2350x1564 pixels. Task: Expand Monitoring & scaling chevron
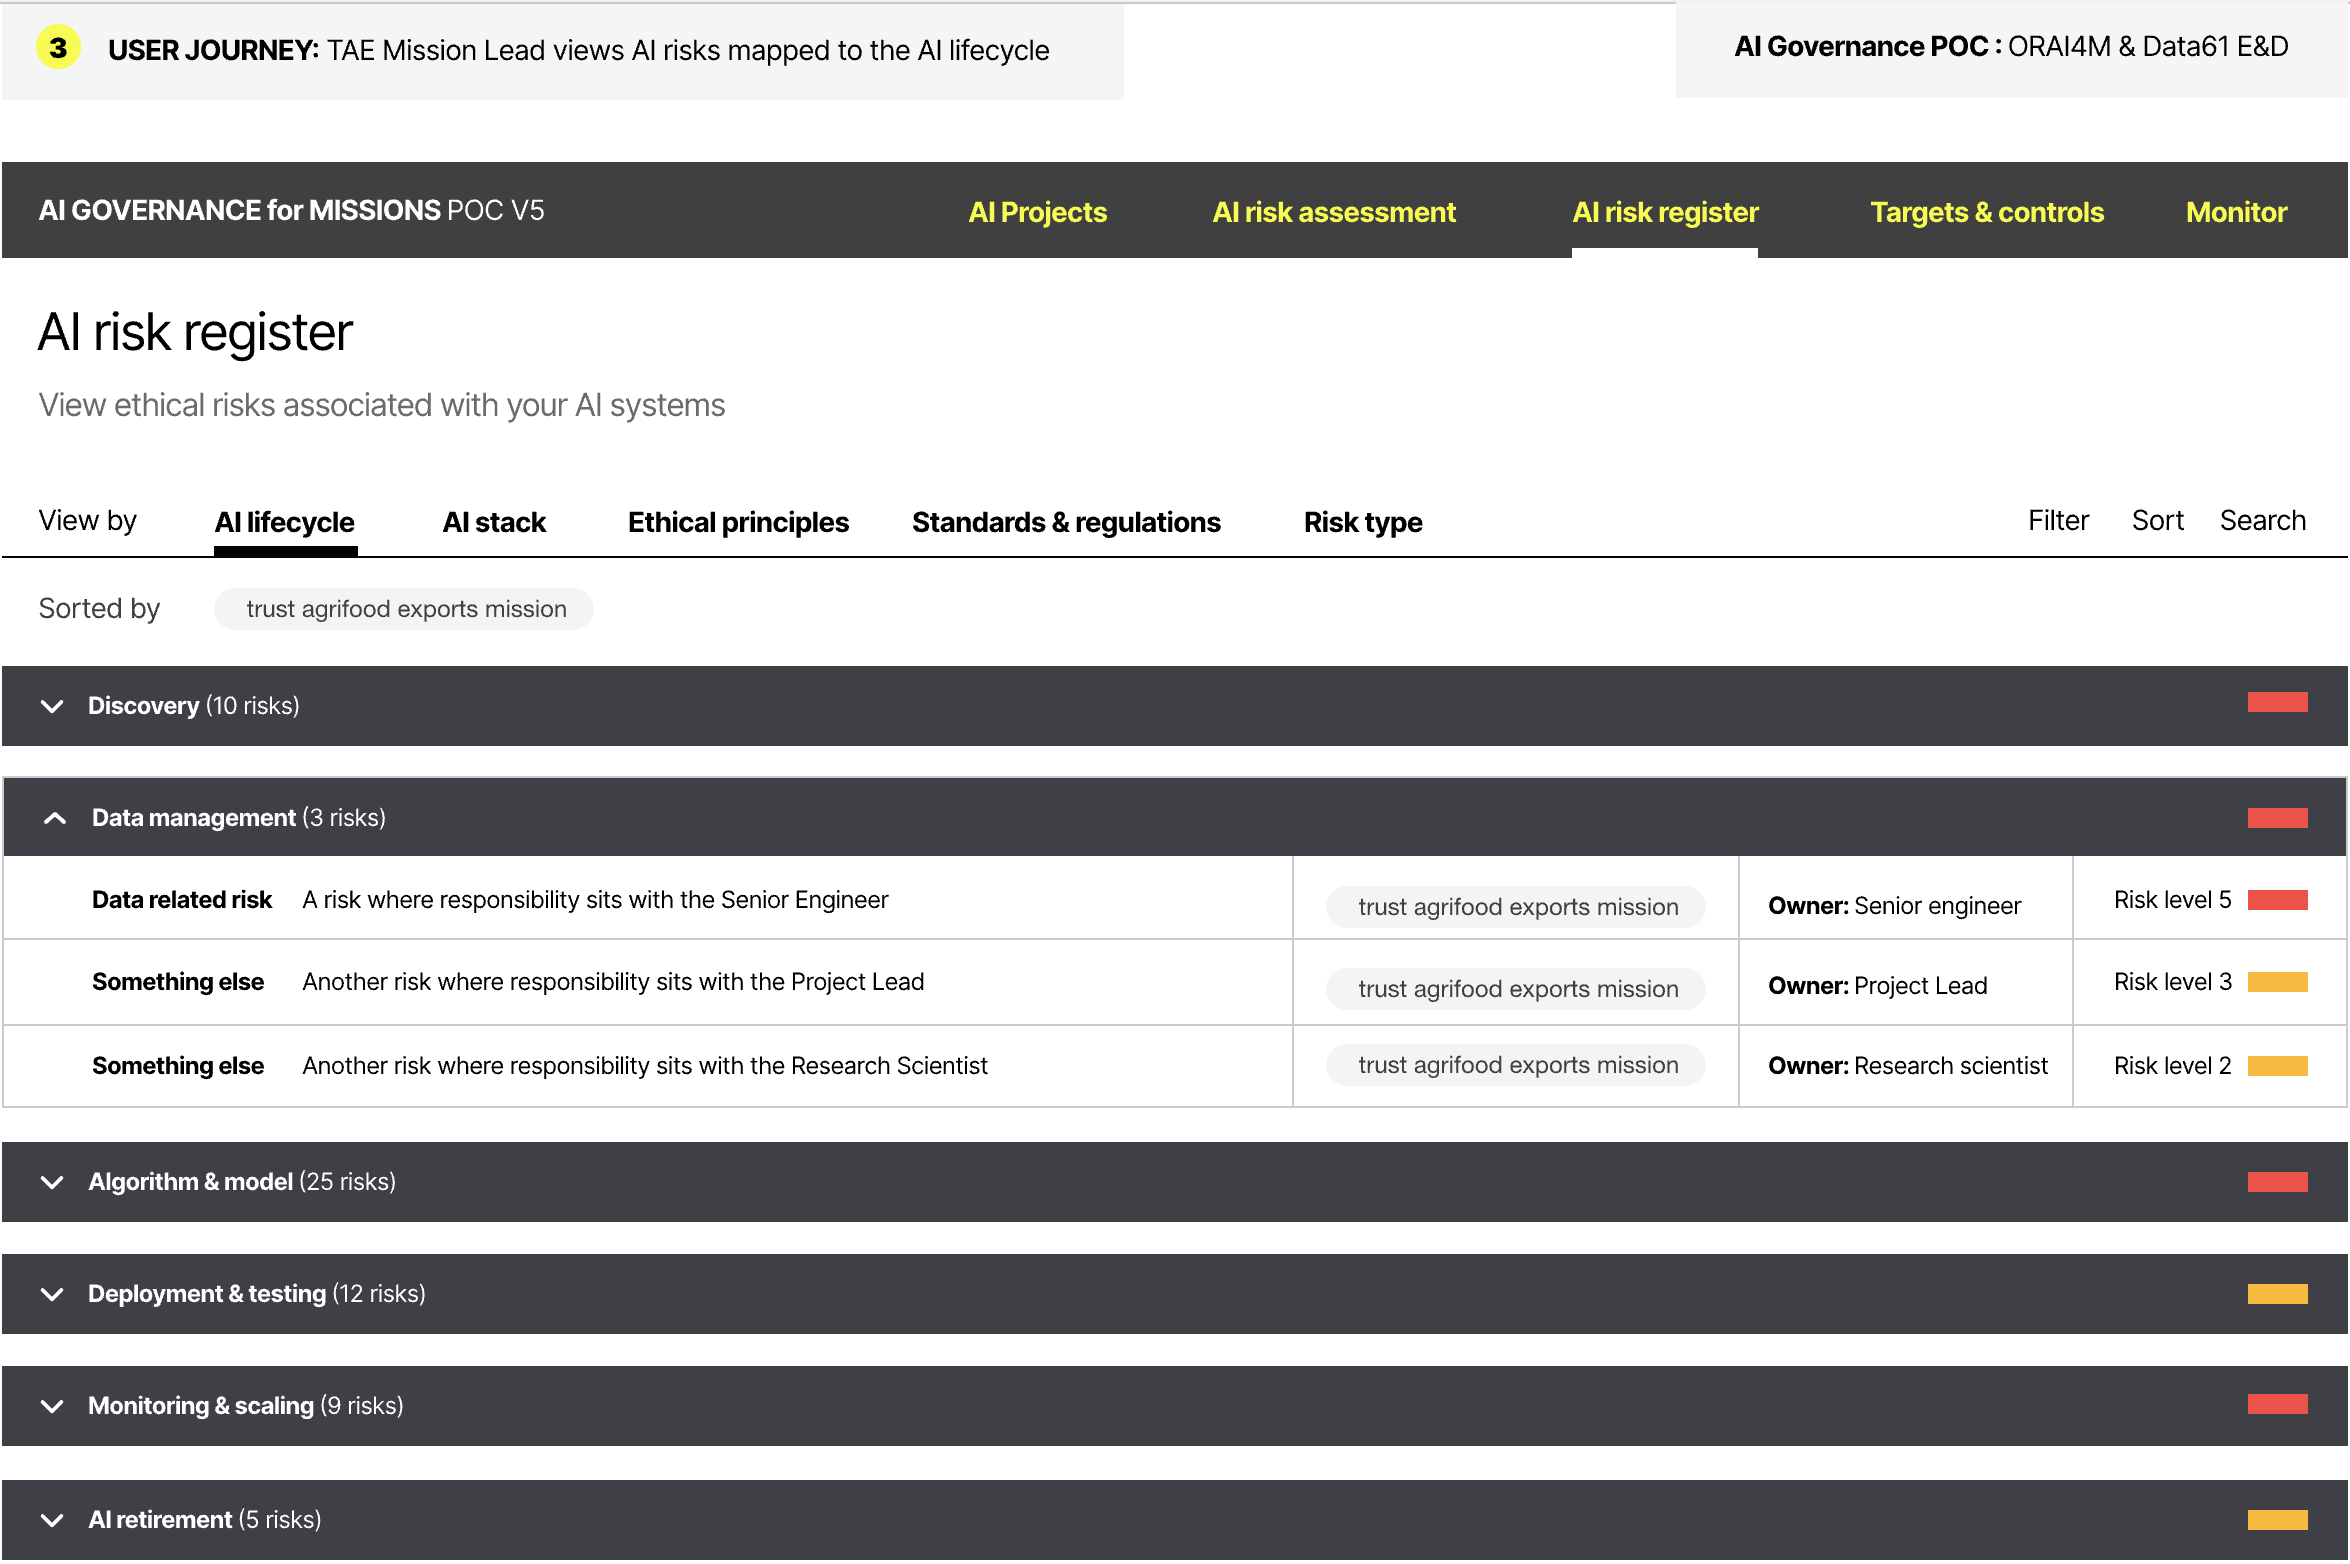(x=52, y=1406)
